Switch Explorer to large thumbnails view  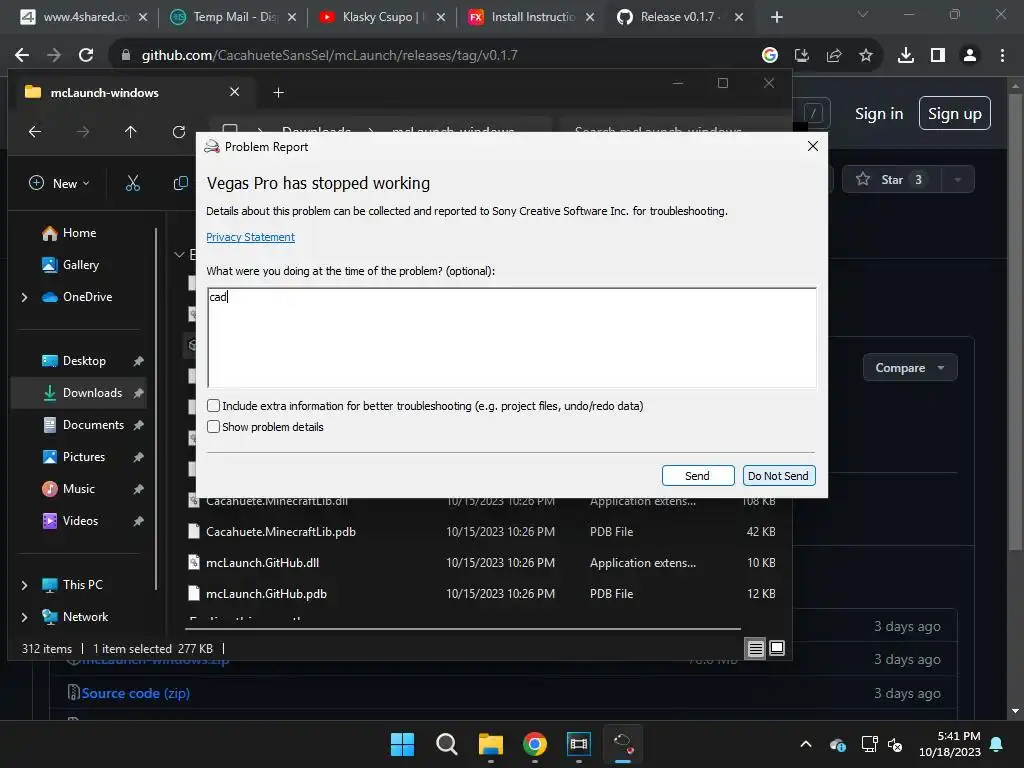[776, 648]
